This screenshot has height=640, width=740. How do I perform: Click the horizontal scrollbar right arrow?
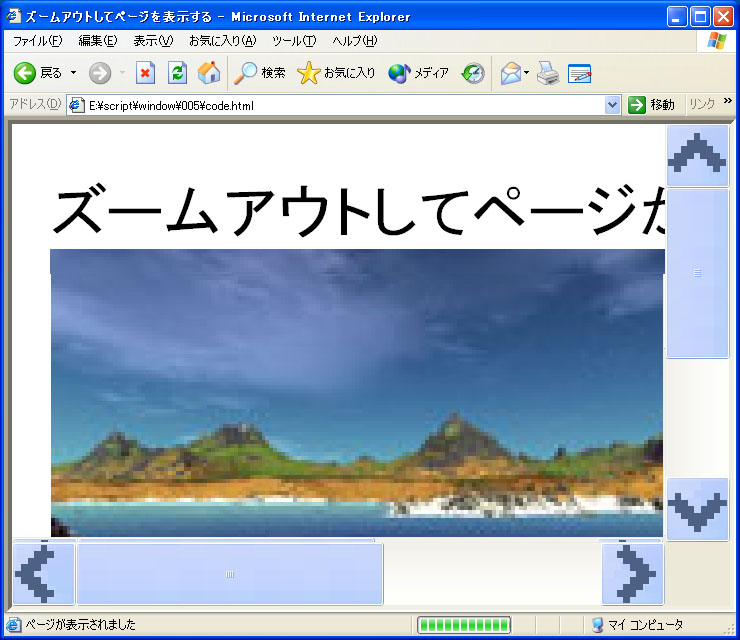pyautogui.click(x=633, y=573)
